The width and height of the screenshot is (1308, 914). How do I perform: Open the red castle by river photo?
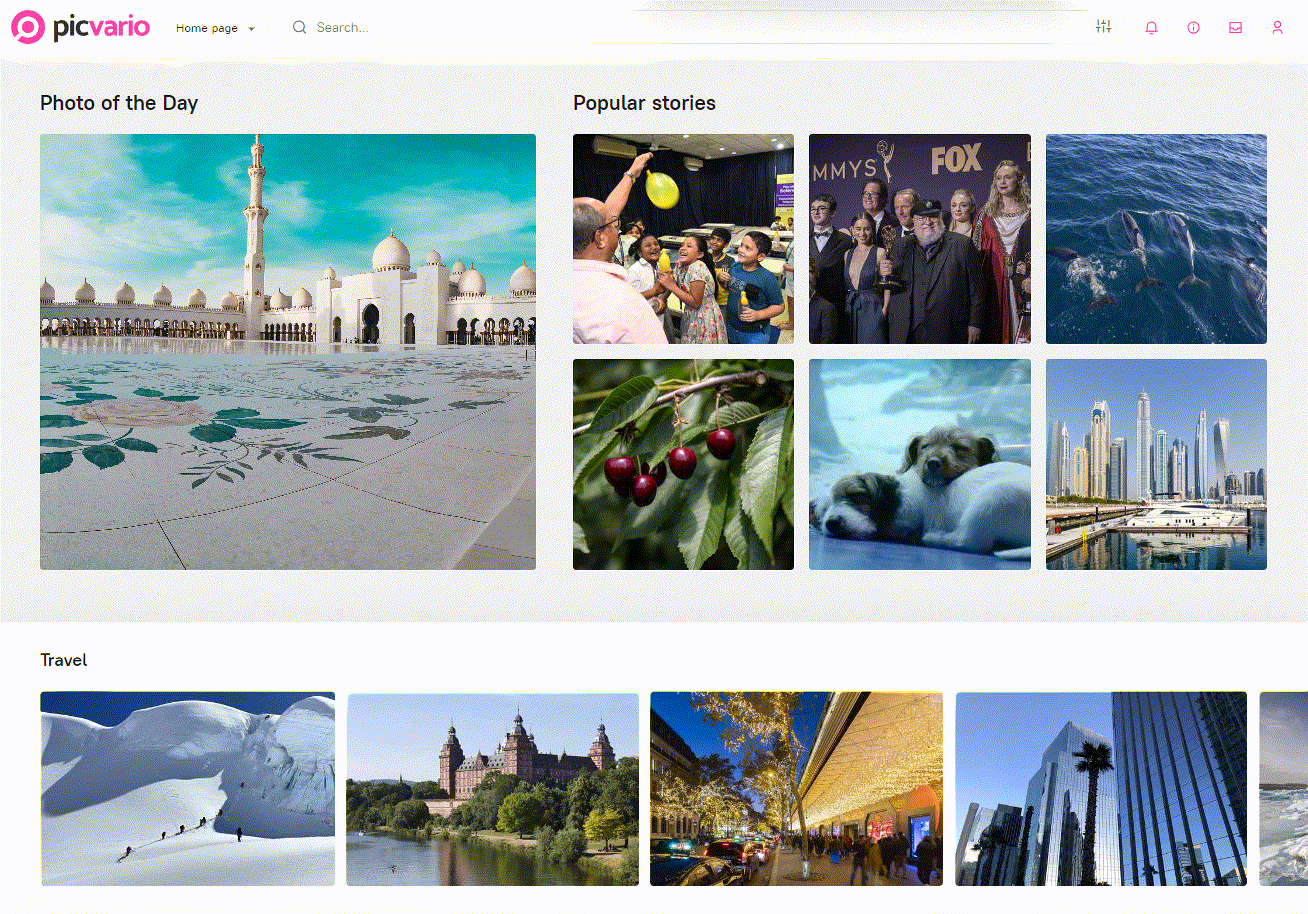coord(493,789)
